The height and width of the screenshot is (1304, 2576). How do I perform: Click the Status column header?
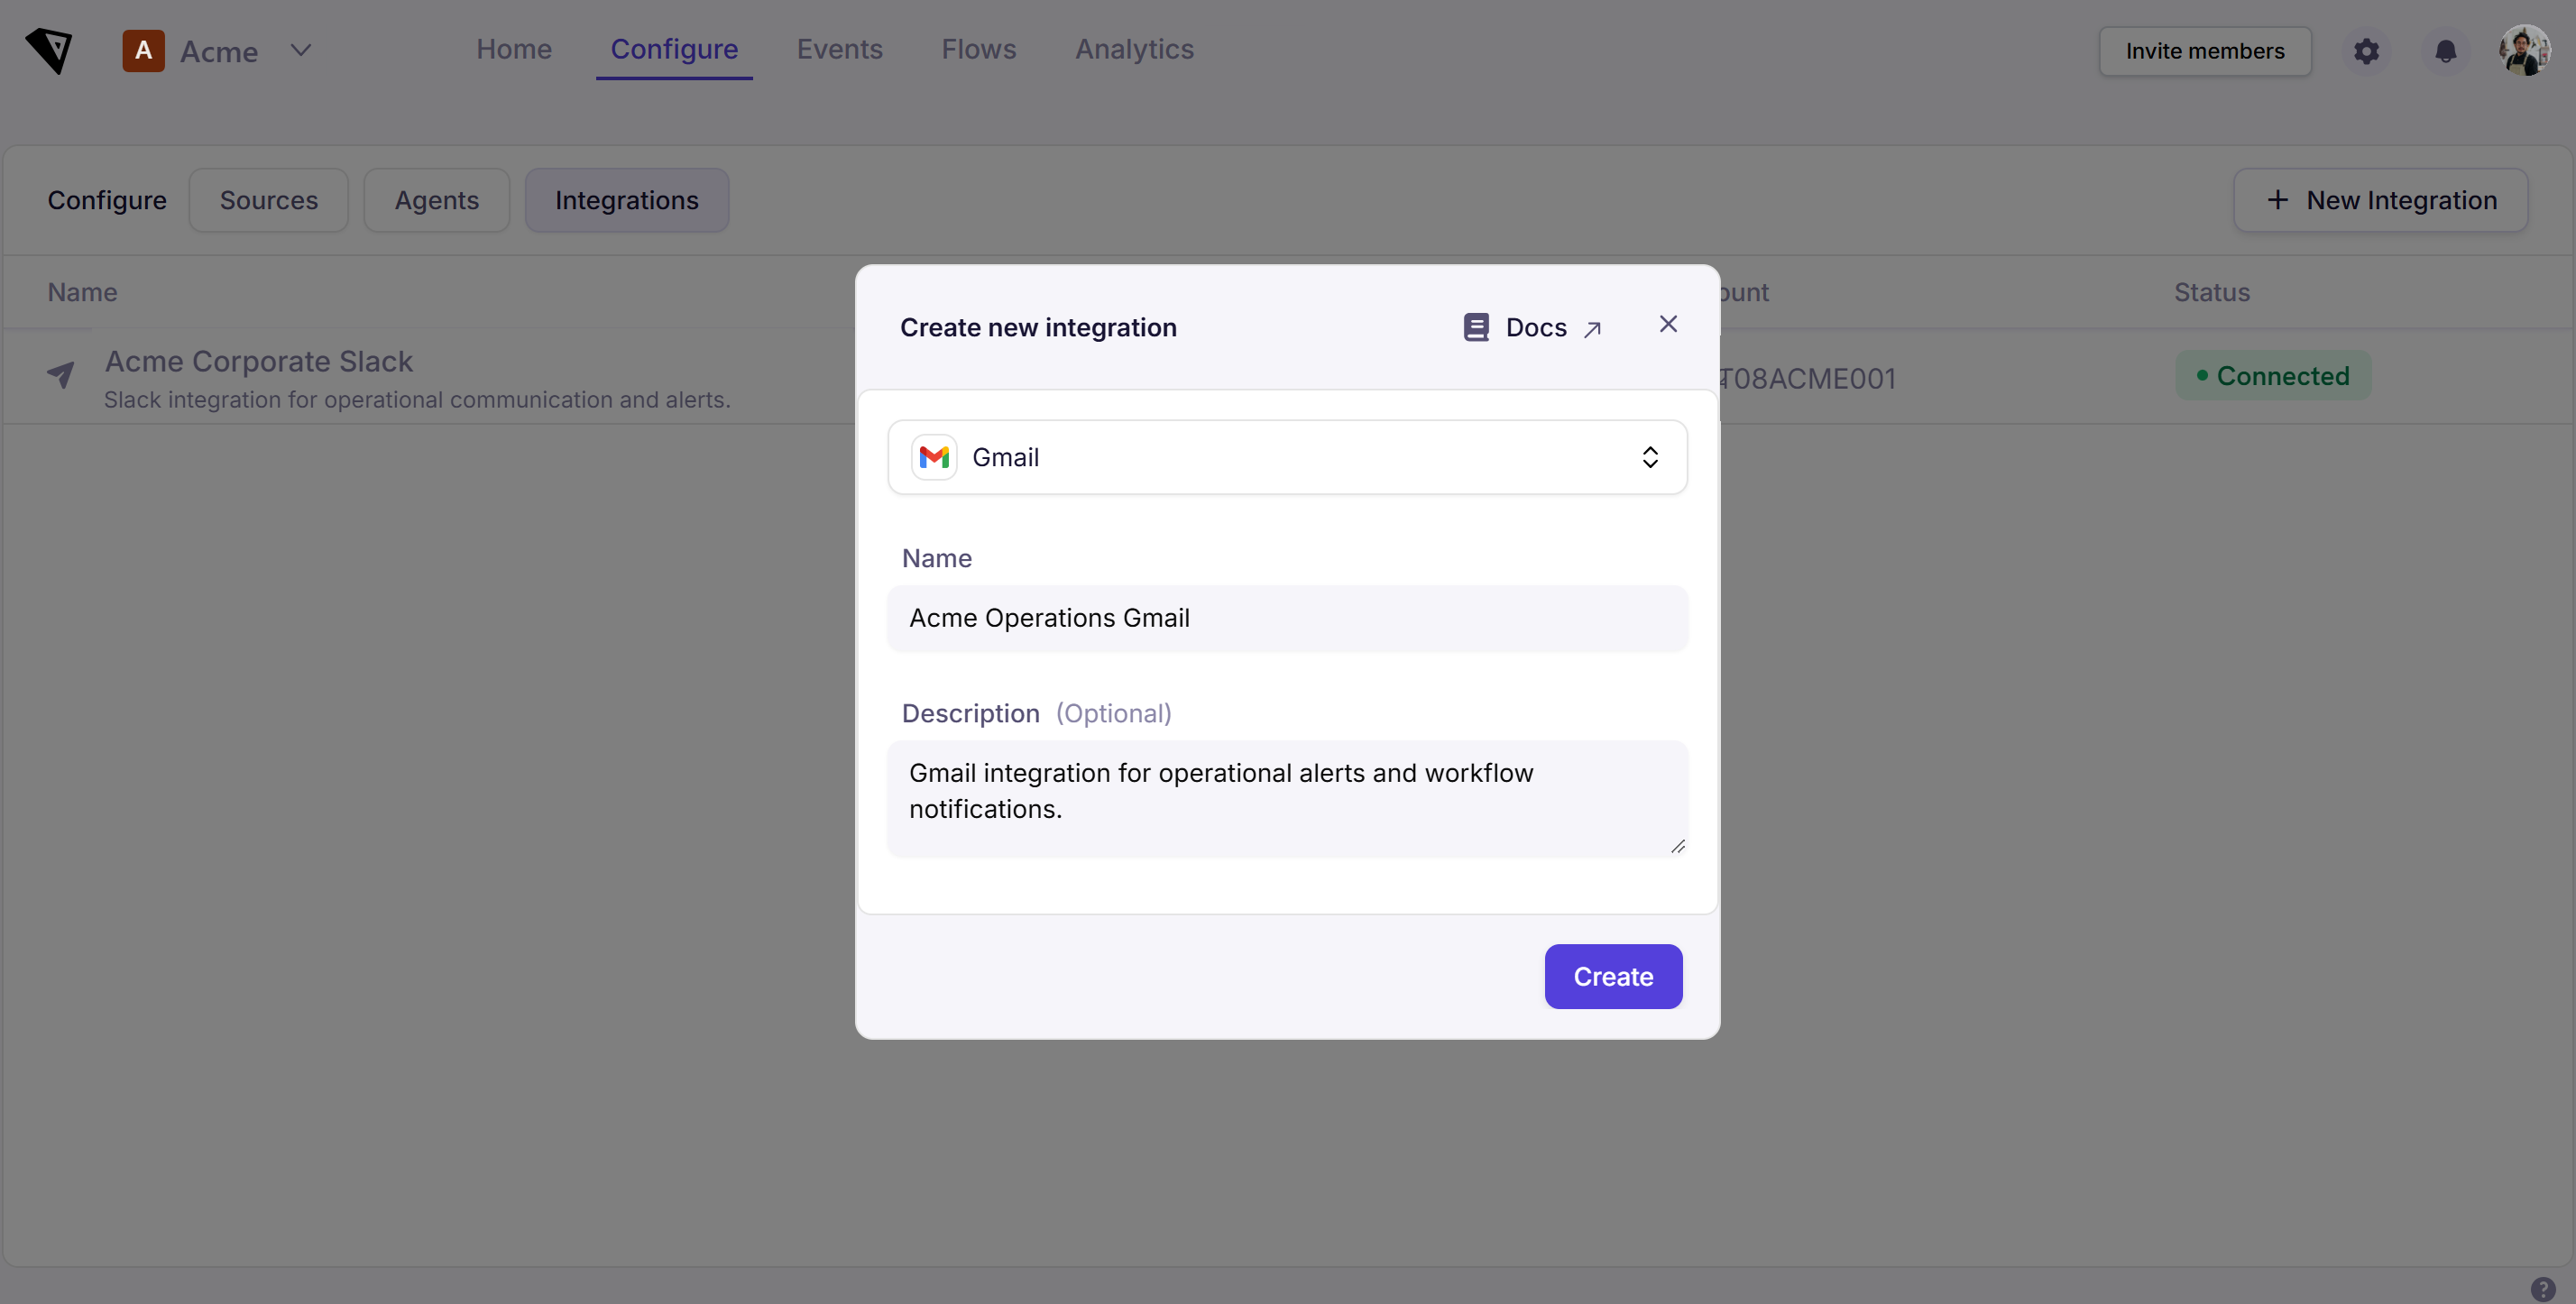2211,292
